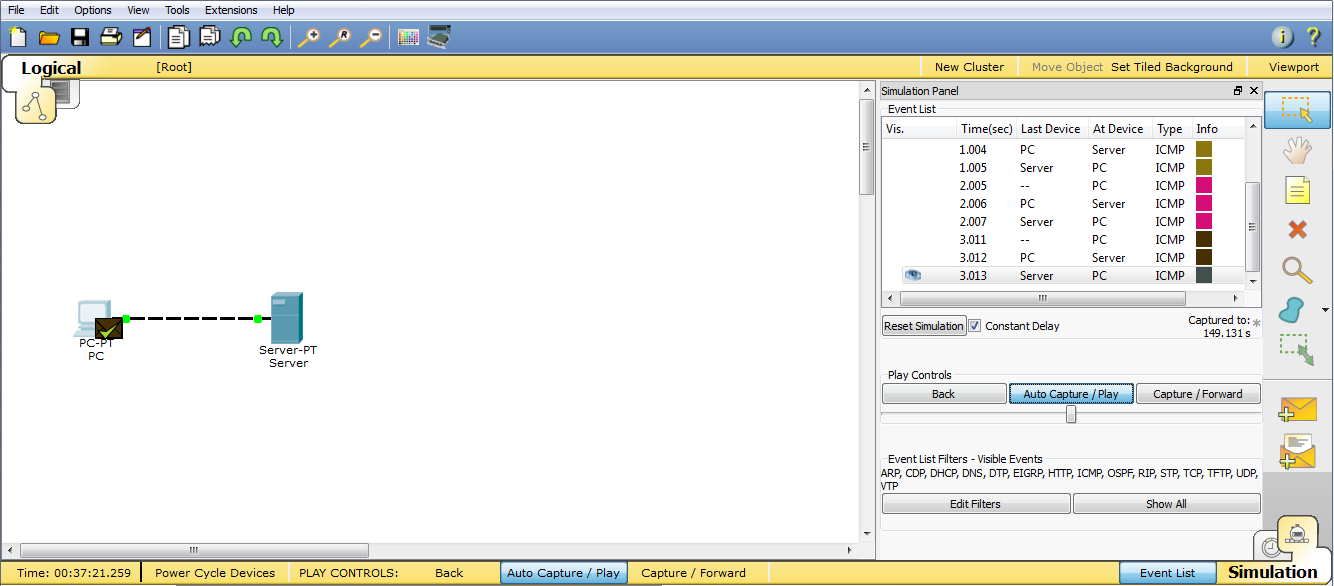Viewport: 1334px width, 586px height.
Task: Choose the Select tool
Action: click(1297, 110)
